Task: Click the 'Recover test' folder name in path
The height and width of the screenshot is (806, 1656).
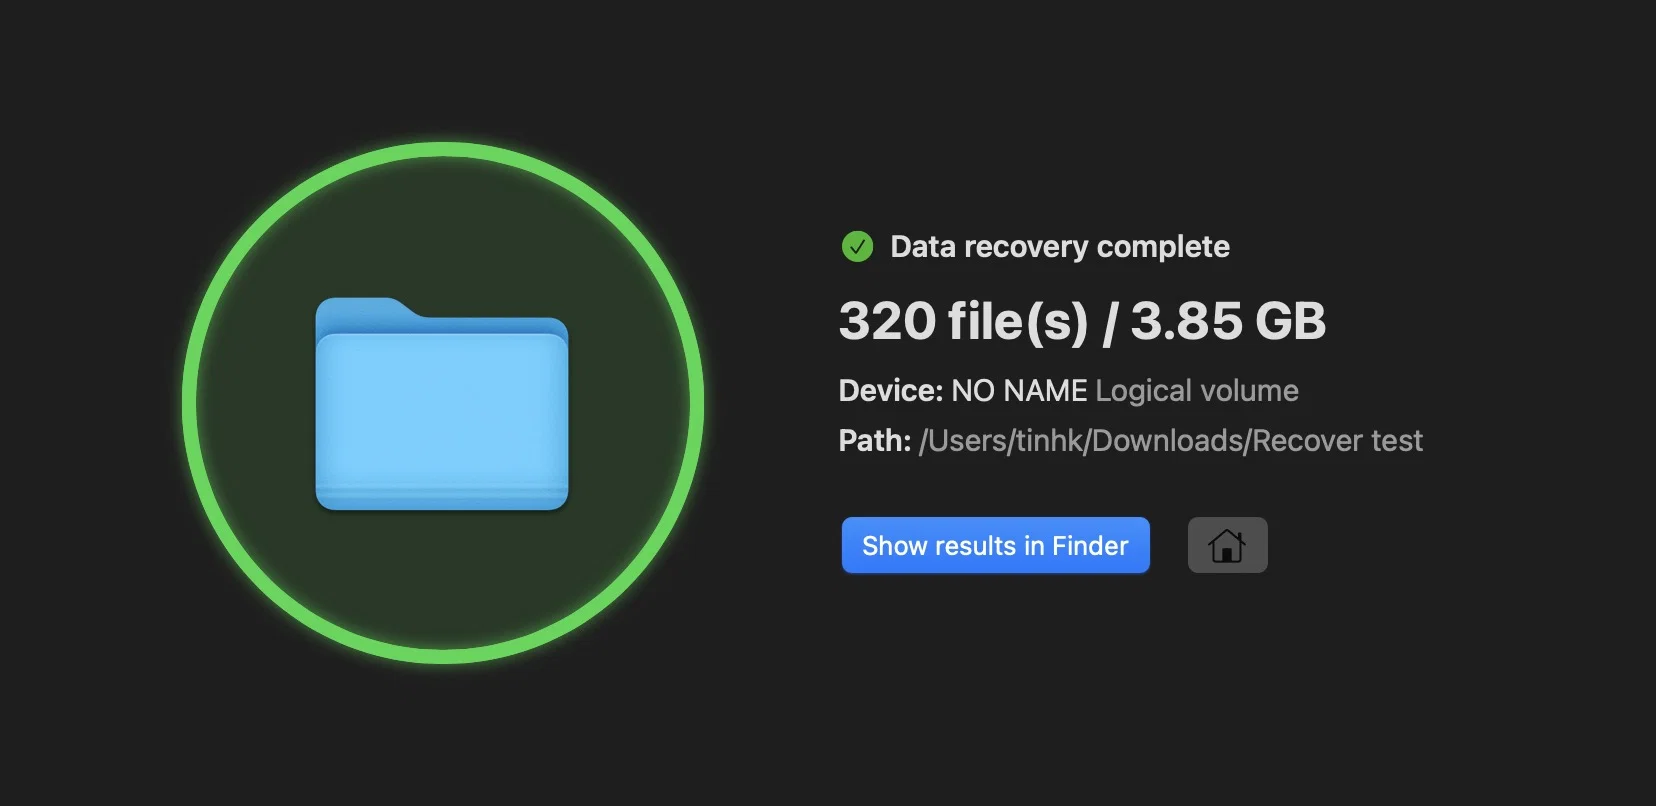Action: [1338, 440]
